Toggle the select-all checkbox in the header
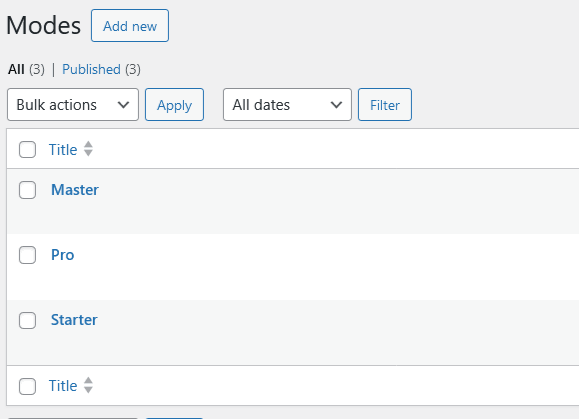This screenshot has width=579, height=419. 27,150
